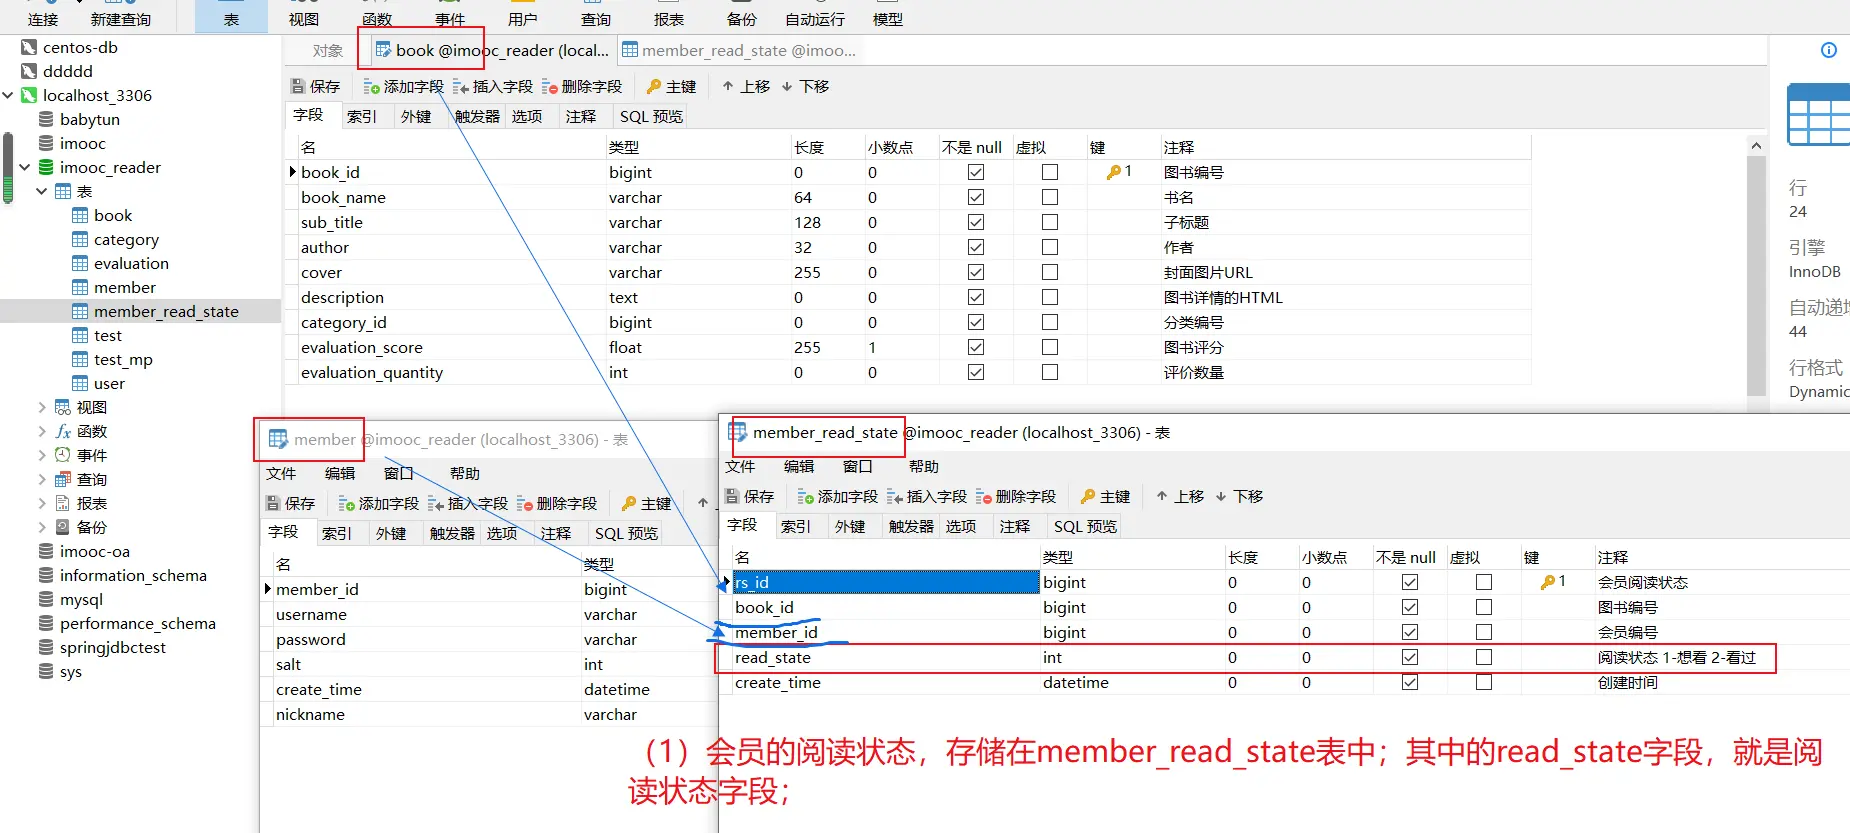The height and width of the screenshot is (833, 1850).
Task: Select the read_state field name cell
Action: 886,657
